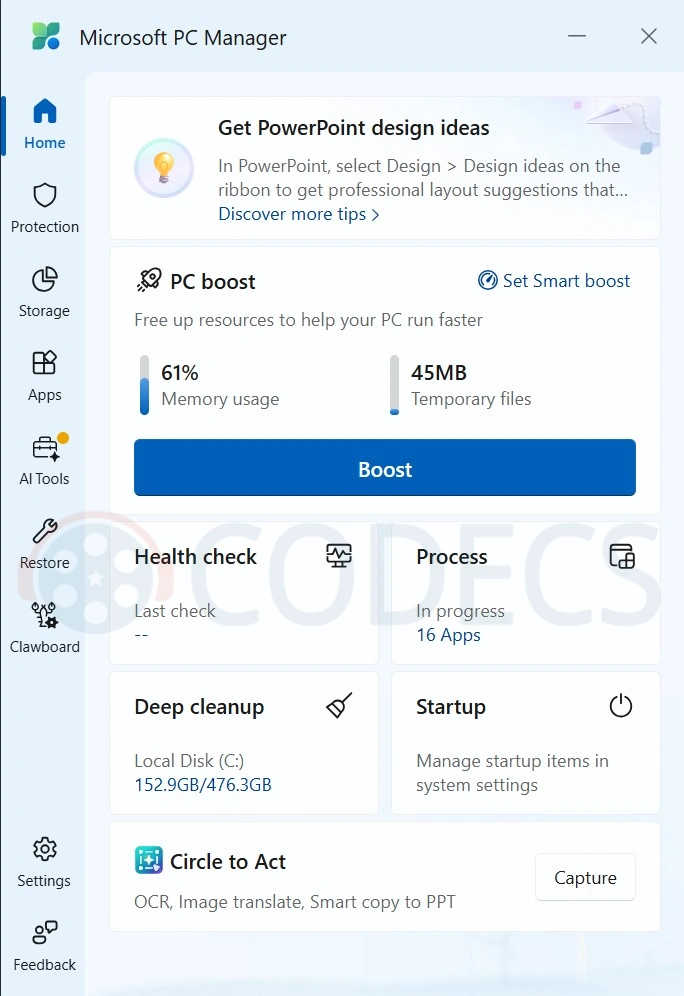Click the Local Disk (C:) label

[189, 761]
